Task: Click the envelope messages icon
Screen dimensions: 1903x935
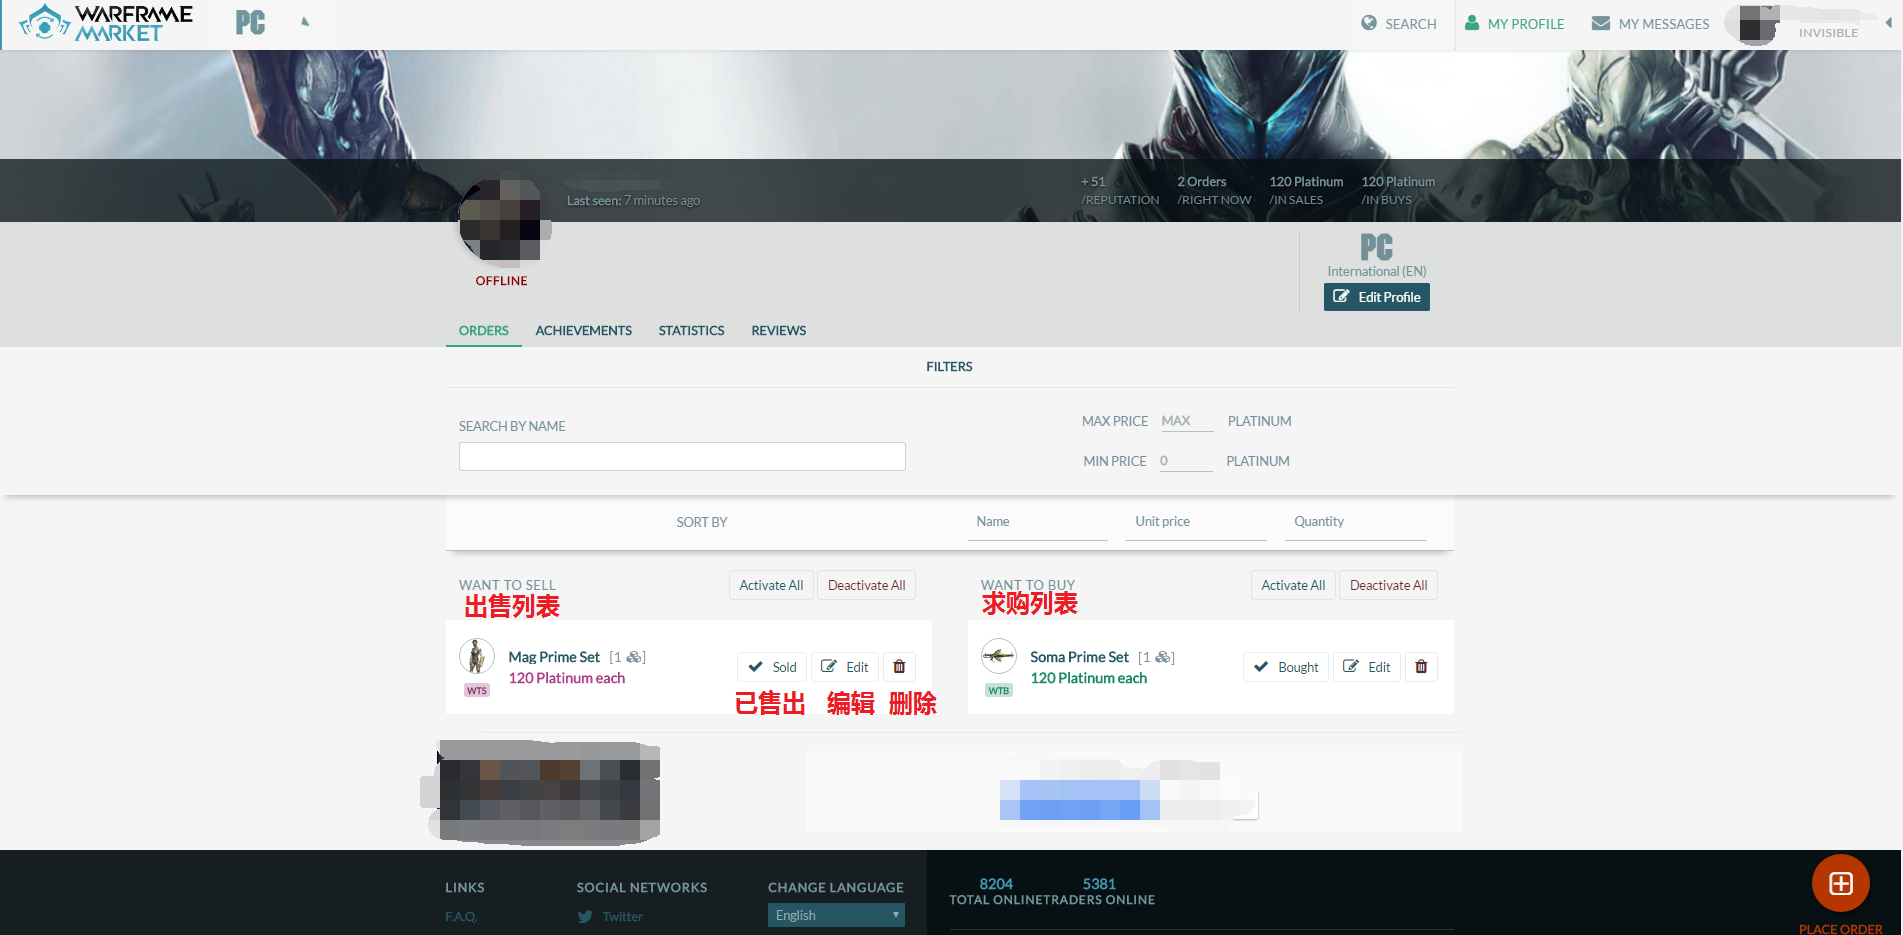Action: click(x=1601, y=23)
